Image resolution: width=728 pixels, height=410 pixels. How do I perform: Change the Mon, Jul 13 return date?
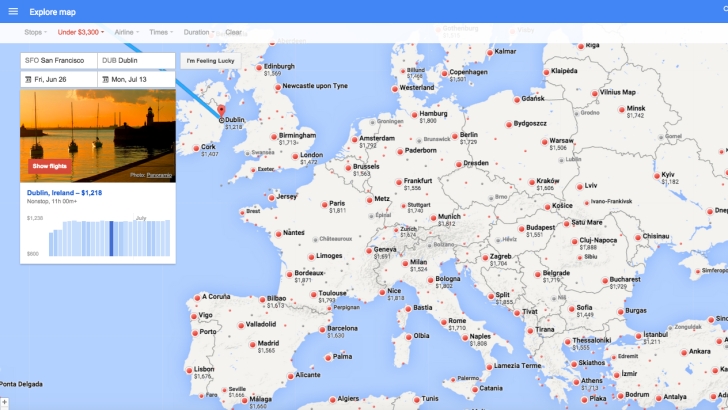[x=136, y=79]
